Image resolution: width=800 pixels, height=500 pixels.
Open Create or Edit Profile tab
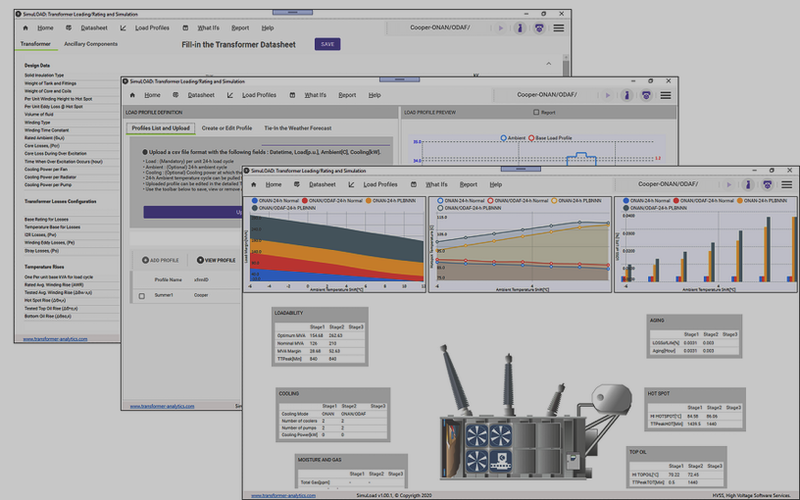tap(227, 128)
